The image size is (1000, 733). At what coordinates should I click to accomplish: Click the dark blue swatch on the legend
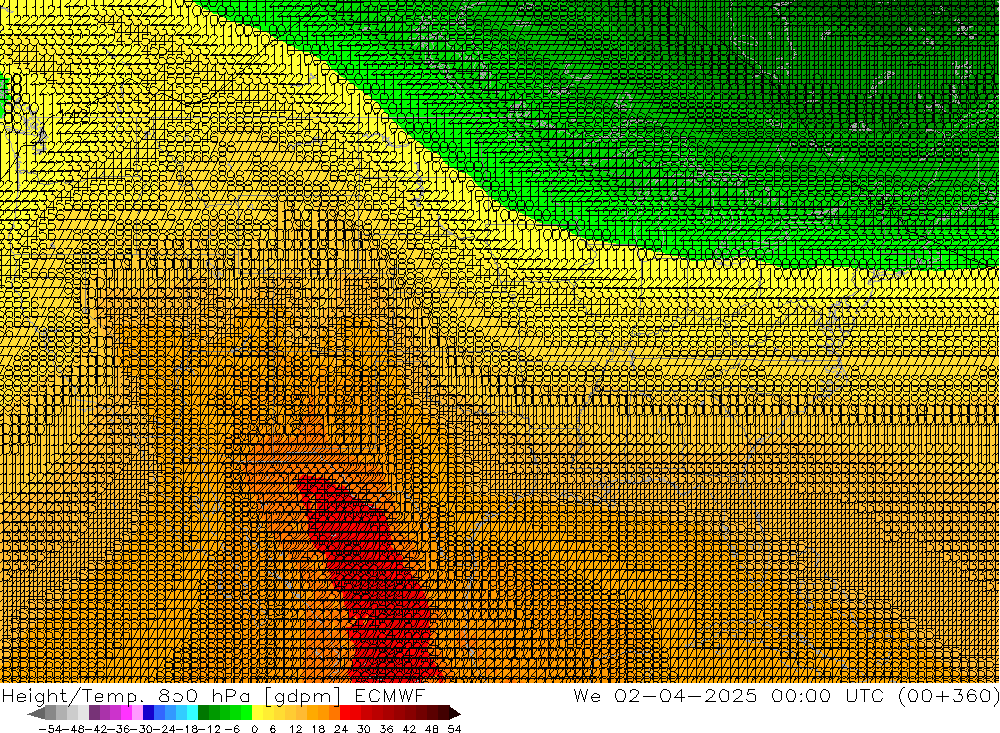(x=150, y=713)
